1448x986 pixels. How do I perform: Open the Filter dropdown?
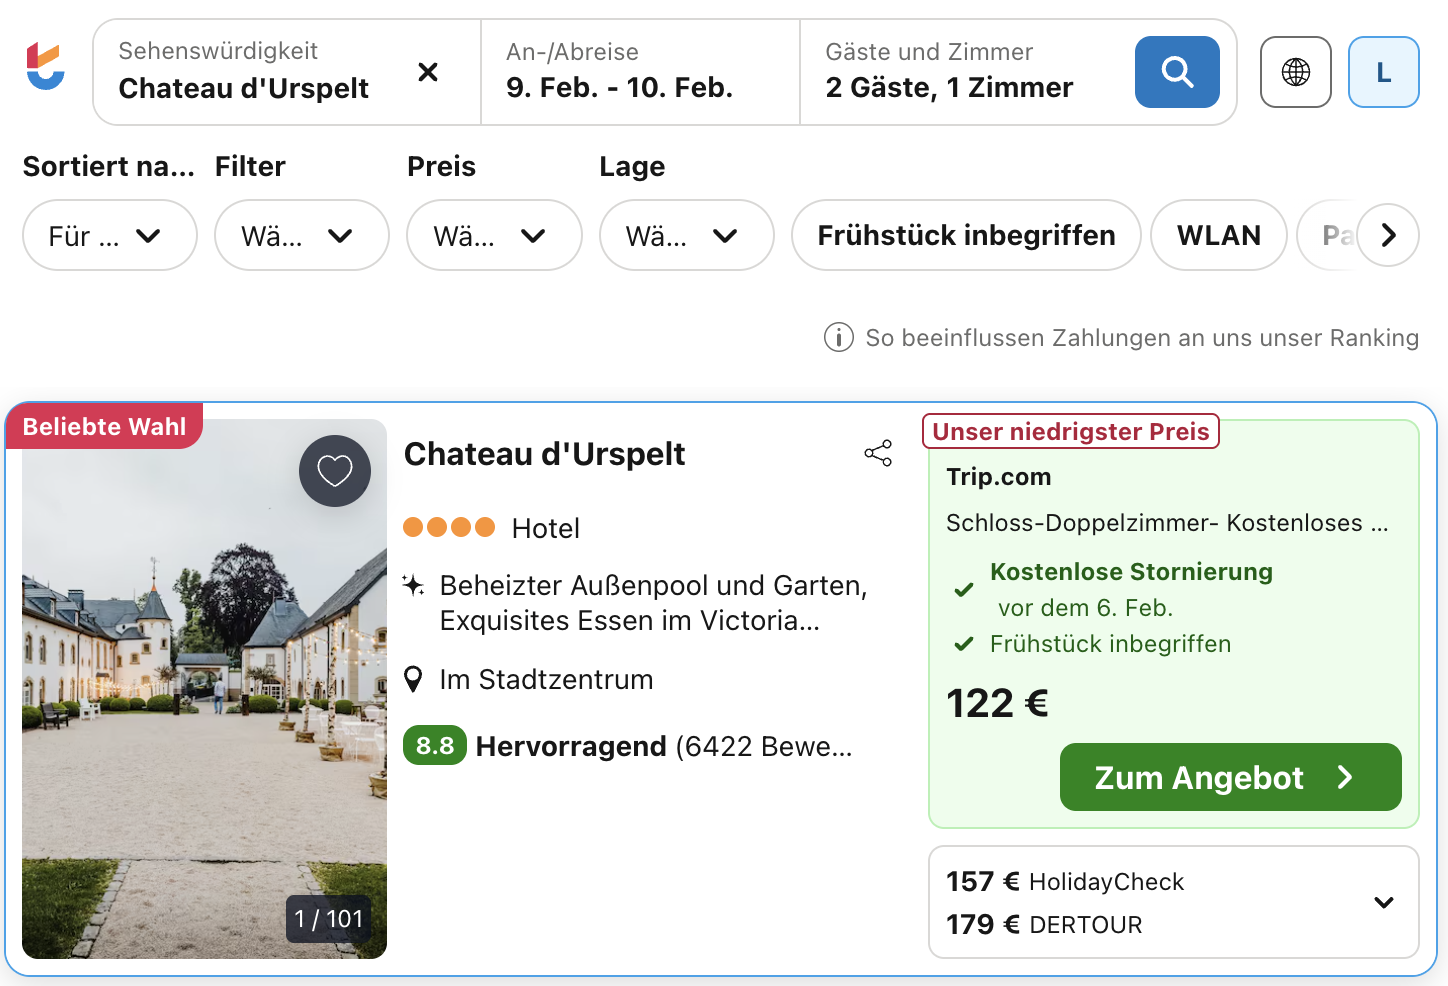tap(301, 236)
